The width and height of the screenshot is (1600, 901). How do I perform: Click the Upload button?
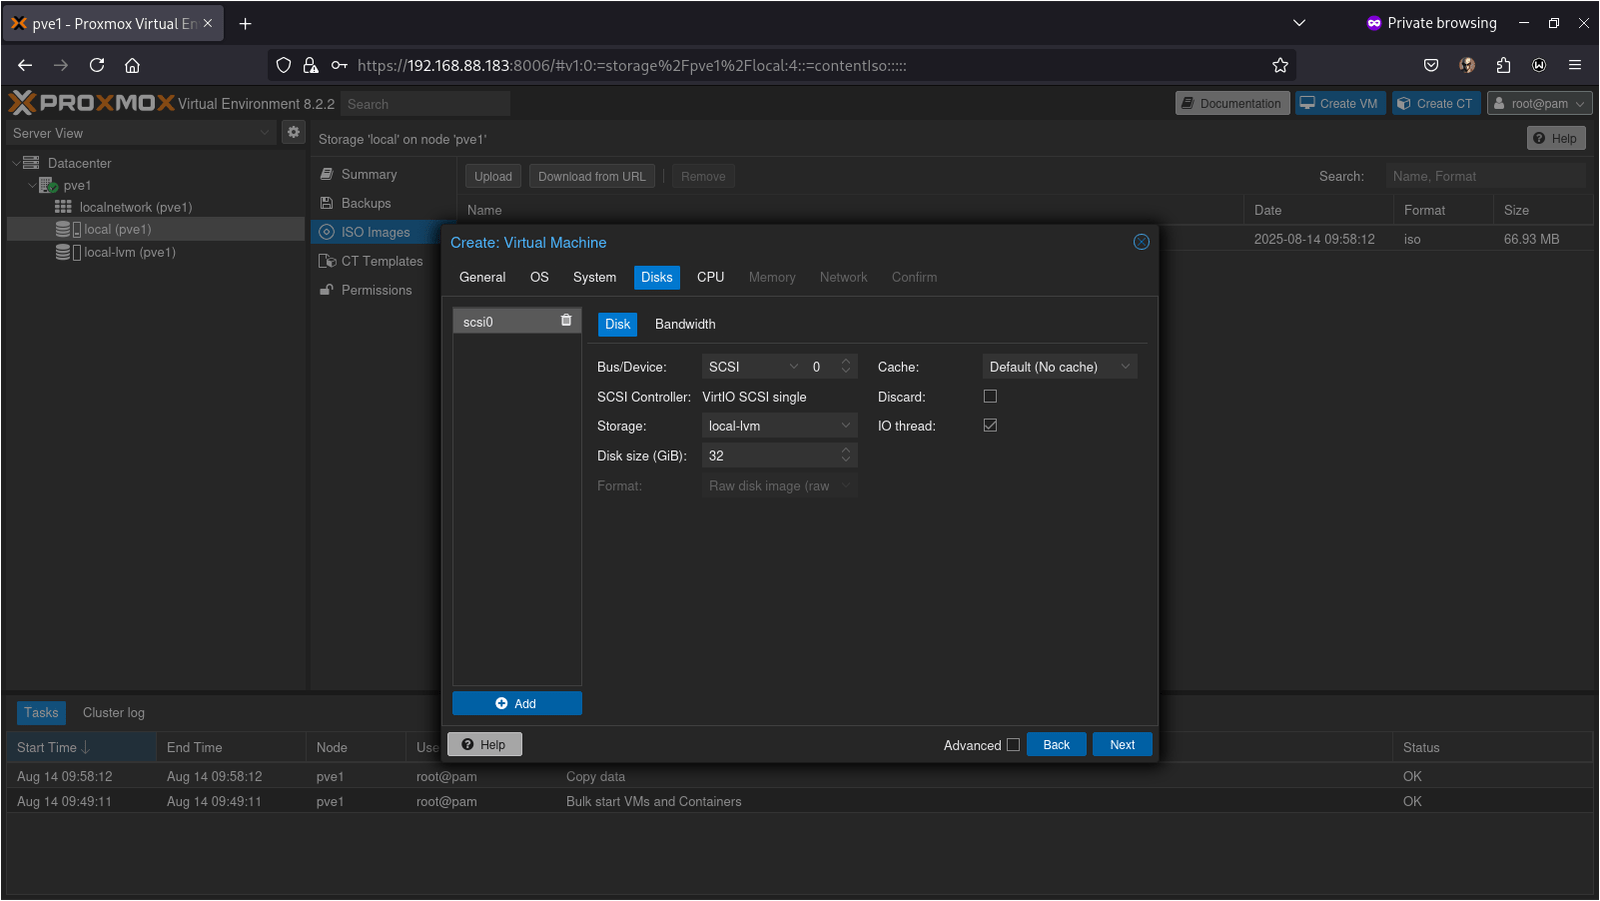(x=493, y=177)
